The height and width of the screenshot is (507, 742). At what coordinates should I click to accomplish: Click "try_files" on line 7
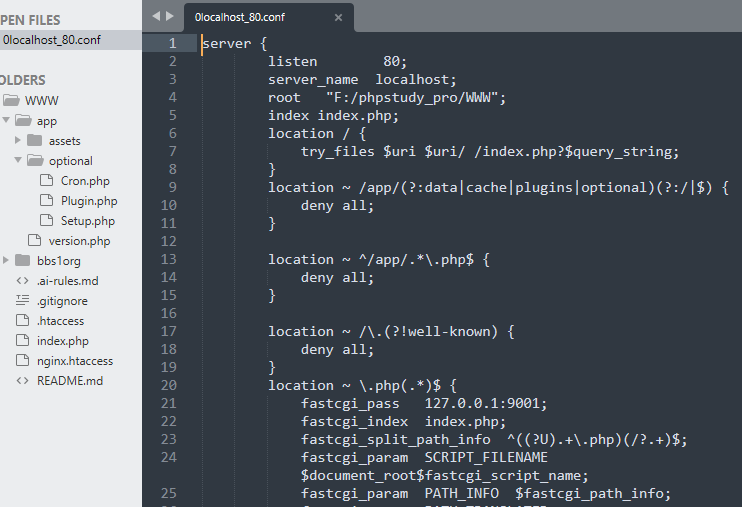(x=338, y=151)
